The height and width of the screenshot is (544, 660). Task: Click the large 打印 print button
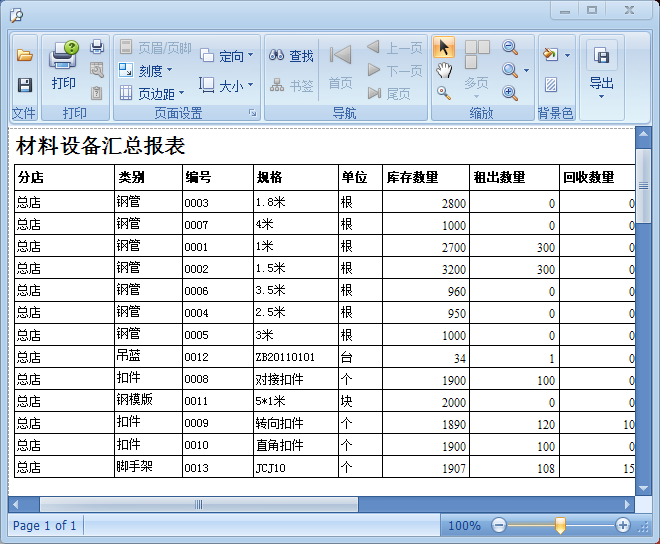click(x=64, y=66)
